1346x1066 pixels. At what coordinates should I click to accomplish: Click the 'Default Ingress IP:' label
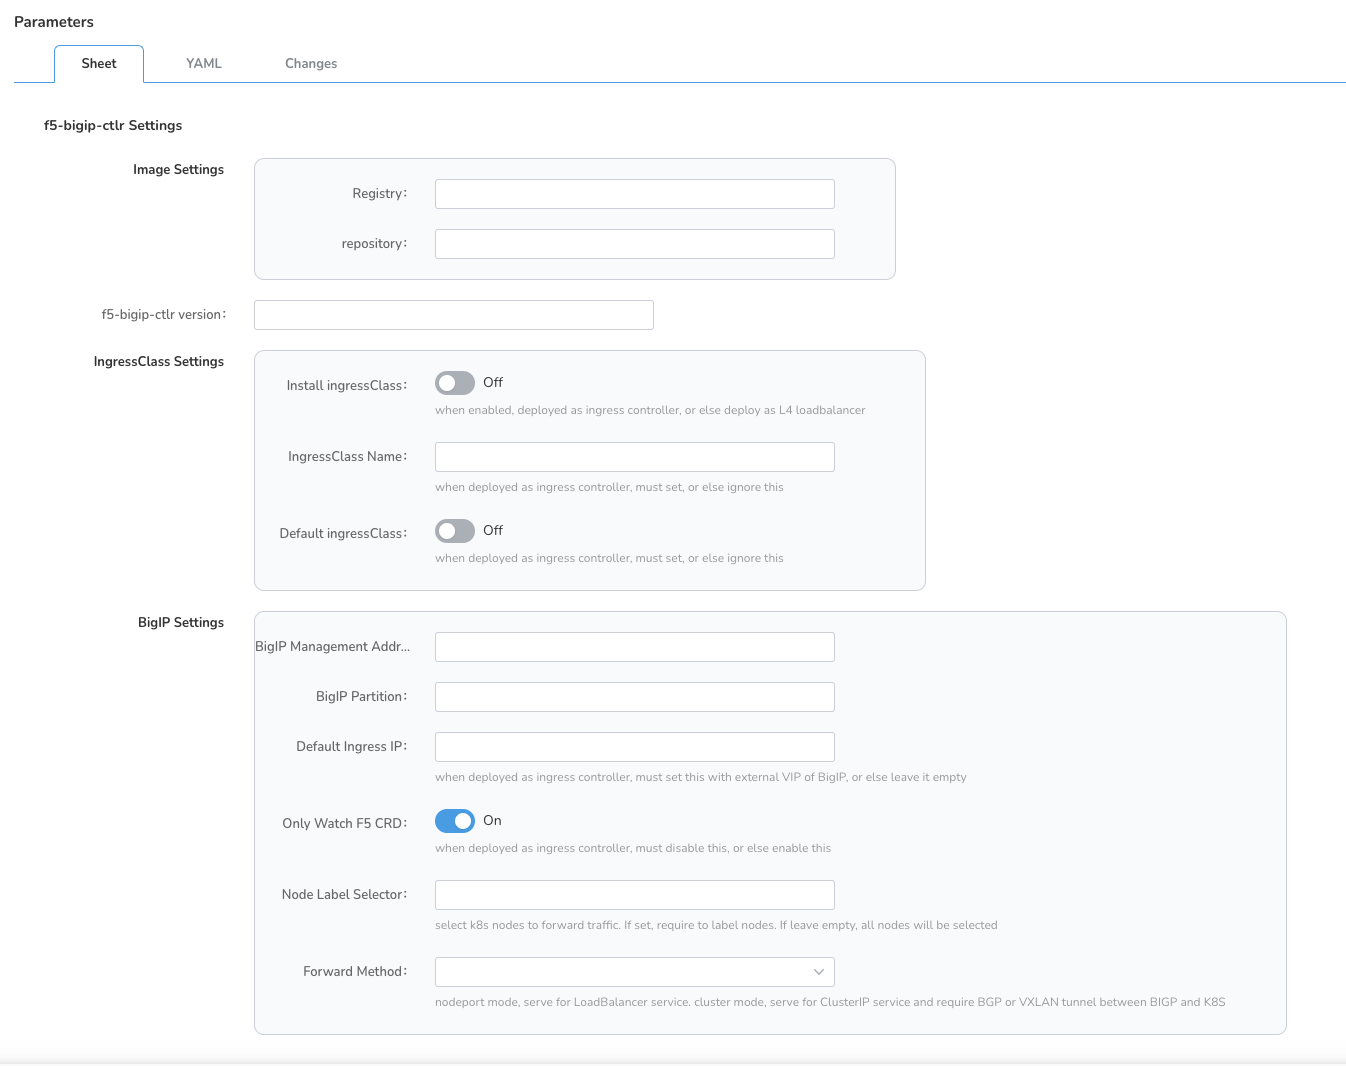352,747
